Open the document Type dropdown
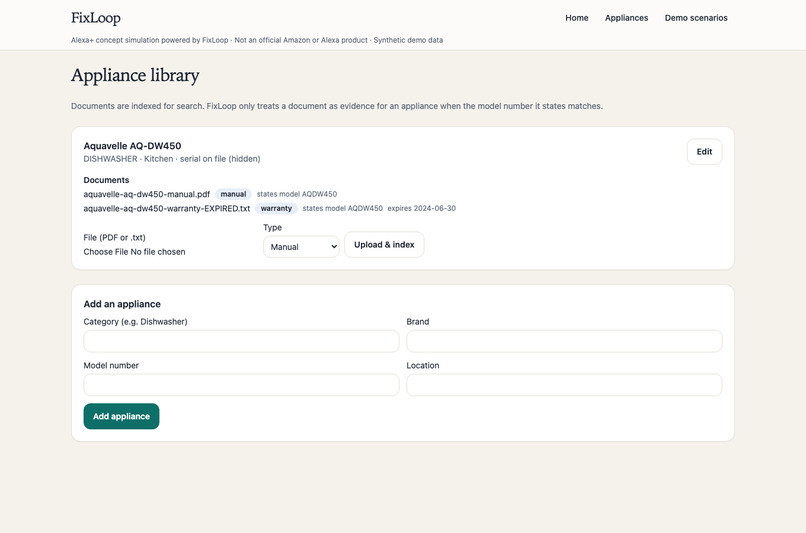This screenshot has height=533, width=806. tap(301, 247)
